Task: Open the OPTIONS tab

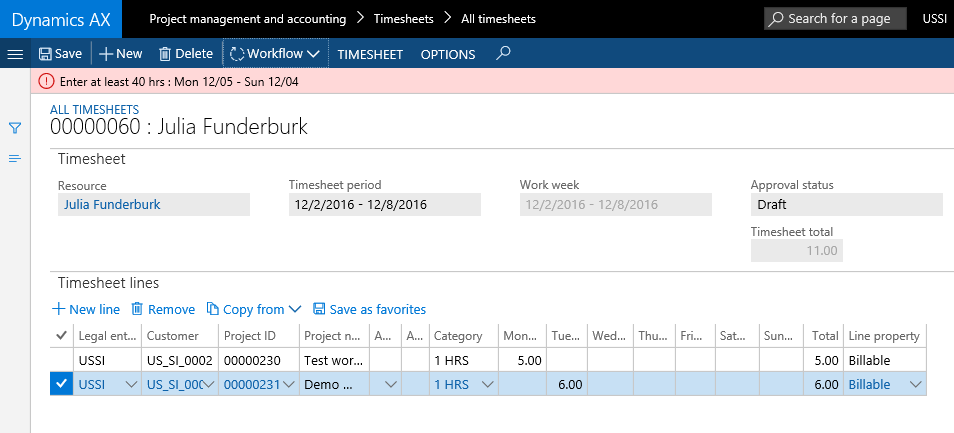Action: [448, 54]
